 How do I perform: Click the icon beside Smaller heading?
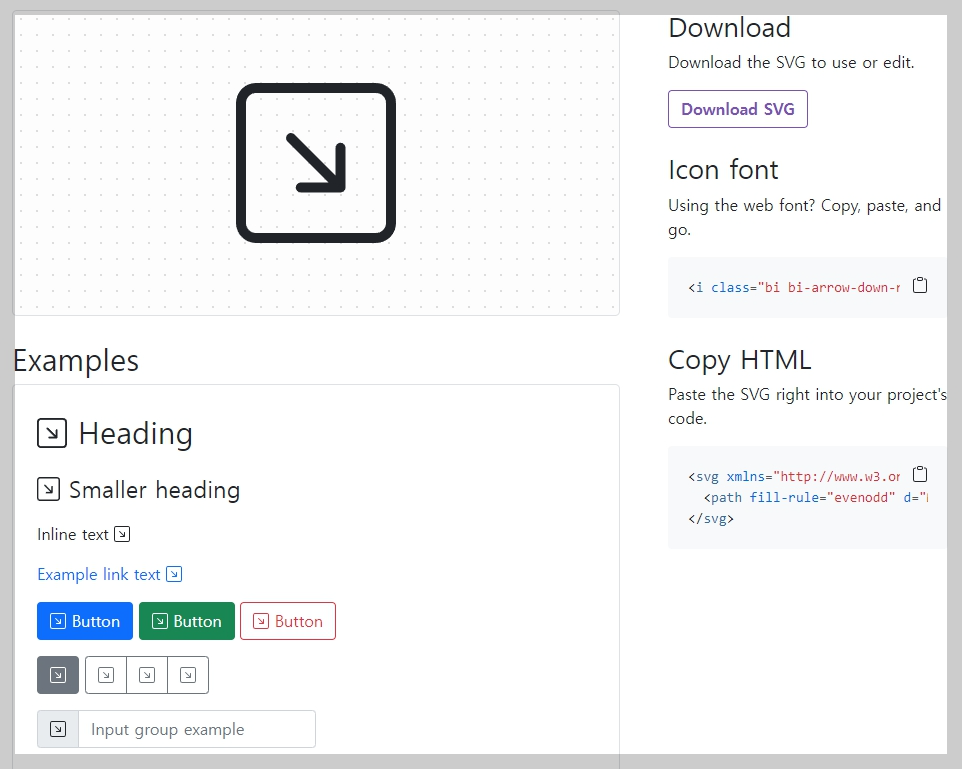(x=48, y=489)
